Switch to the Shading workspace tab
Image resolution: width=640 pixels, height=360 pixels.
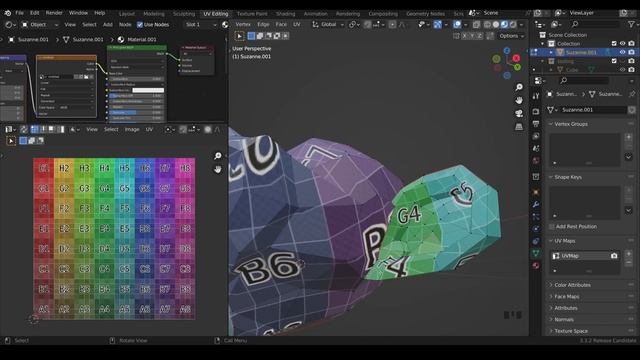pyautogui.click(x=285, y=13)
